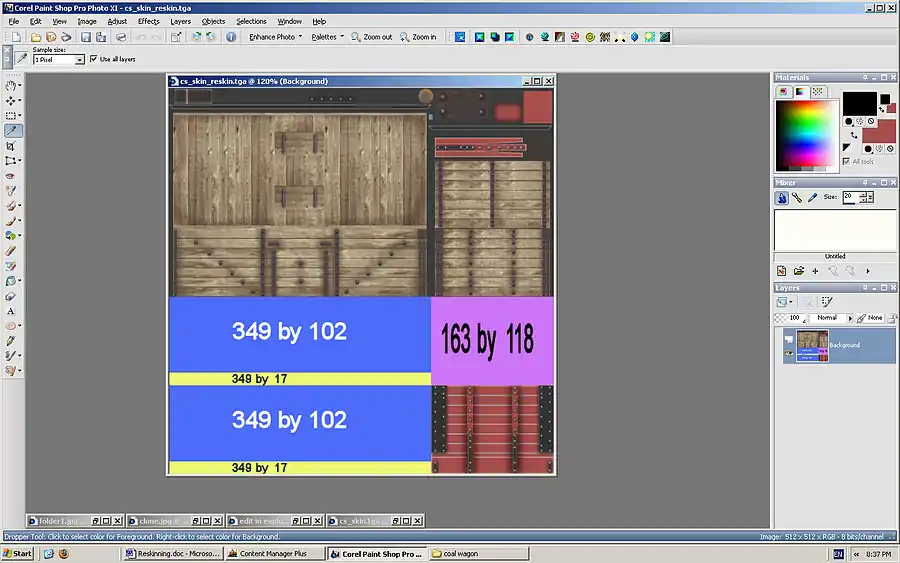Screen dimensions: 900x563
Task: Select the Pan (hand) tool
Action: (x=12, y=86)
